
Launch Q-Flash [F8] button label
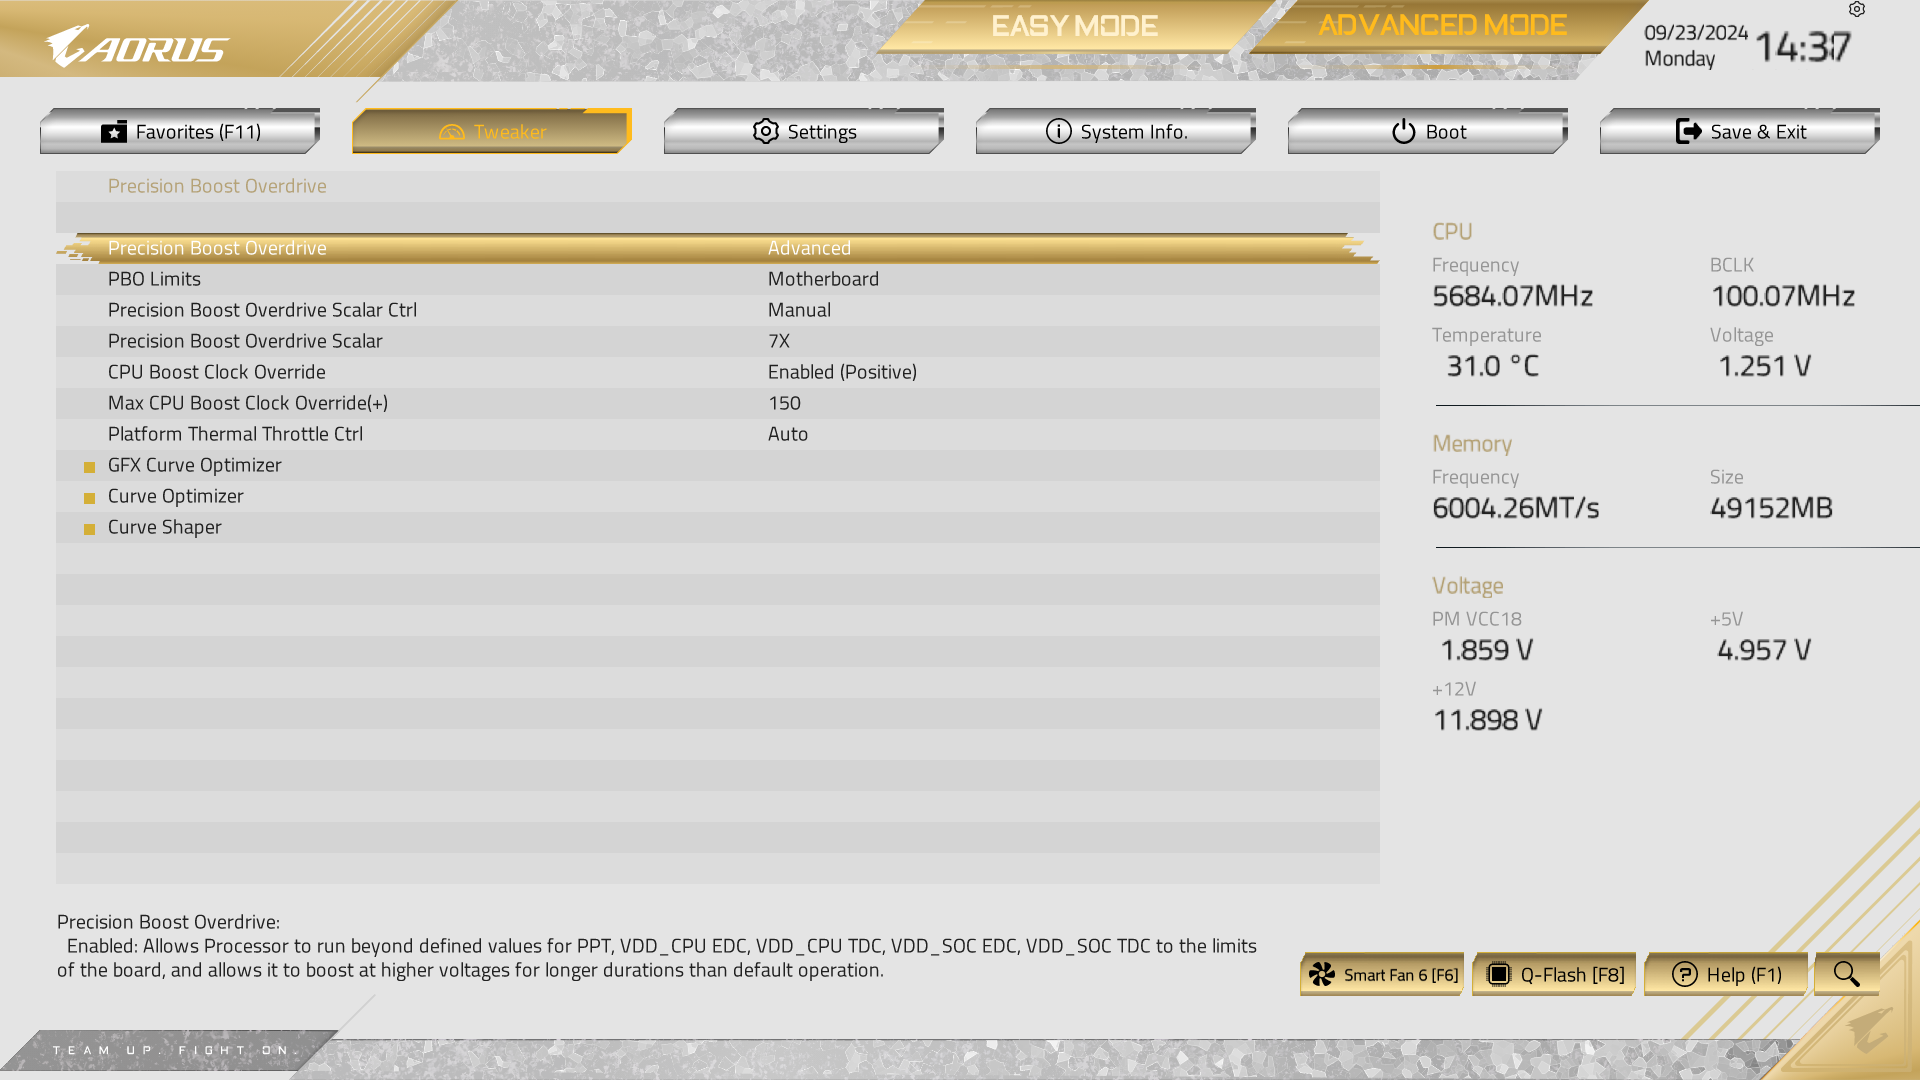tap(1573, 975)
